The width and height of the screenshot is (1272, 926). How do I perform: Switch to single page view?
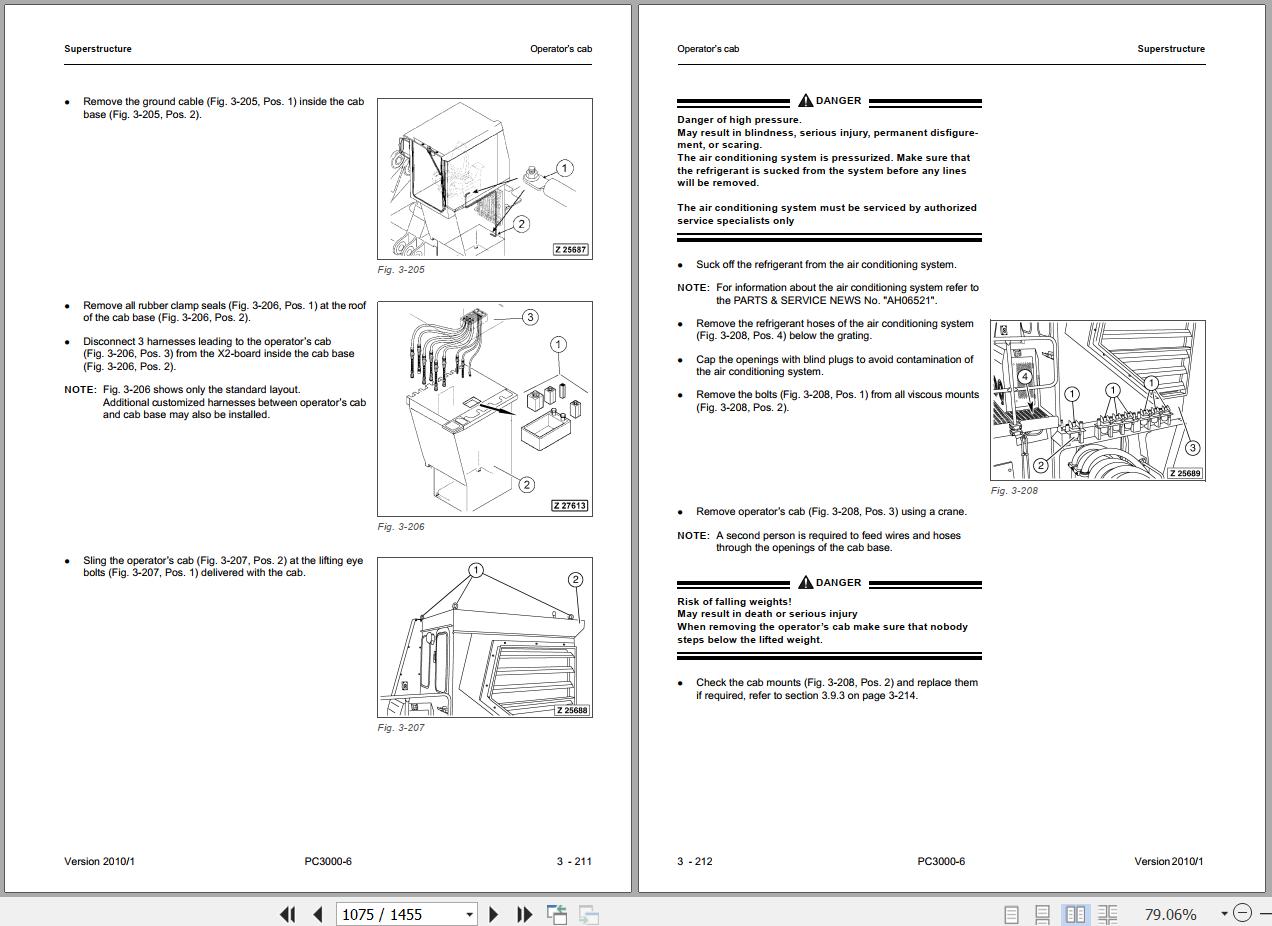click(1011, 914)
